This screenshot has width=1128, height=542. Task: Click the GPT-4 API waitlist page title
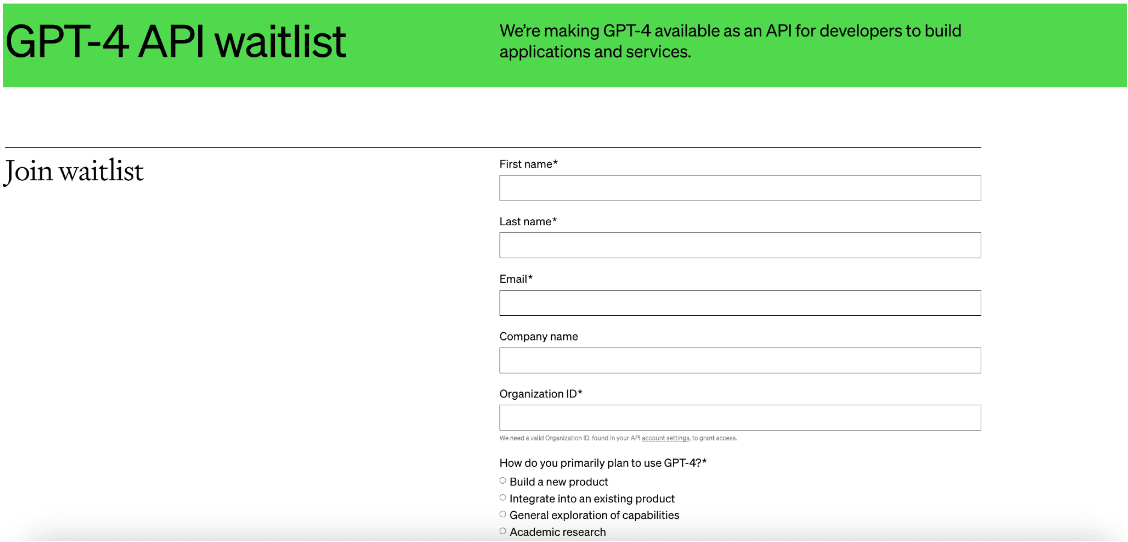pyautogui.click(x=176, y=42)
